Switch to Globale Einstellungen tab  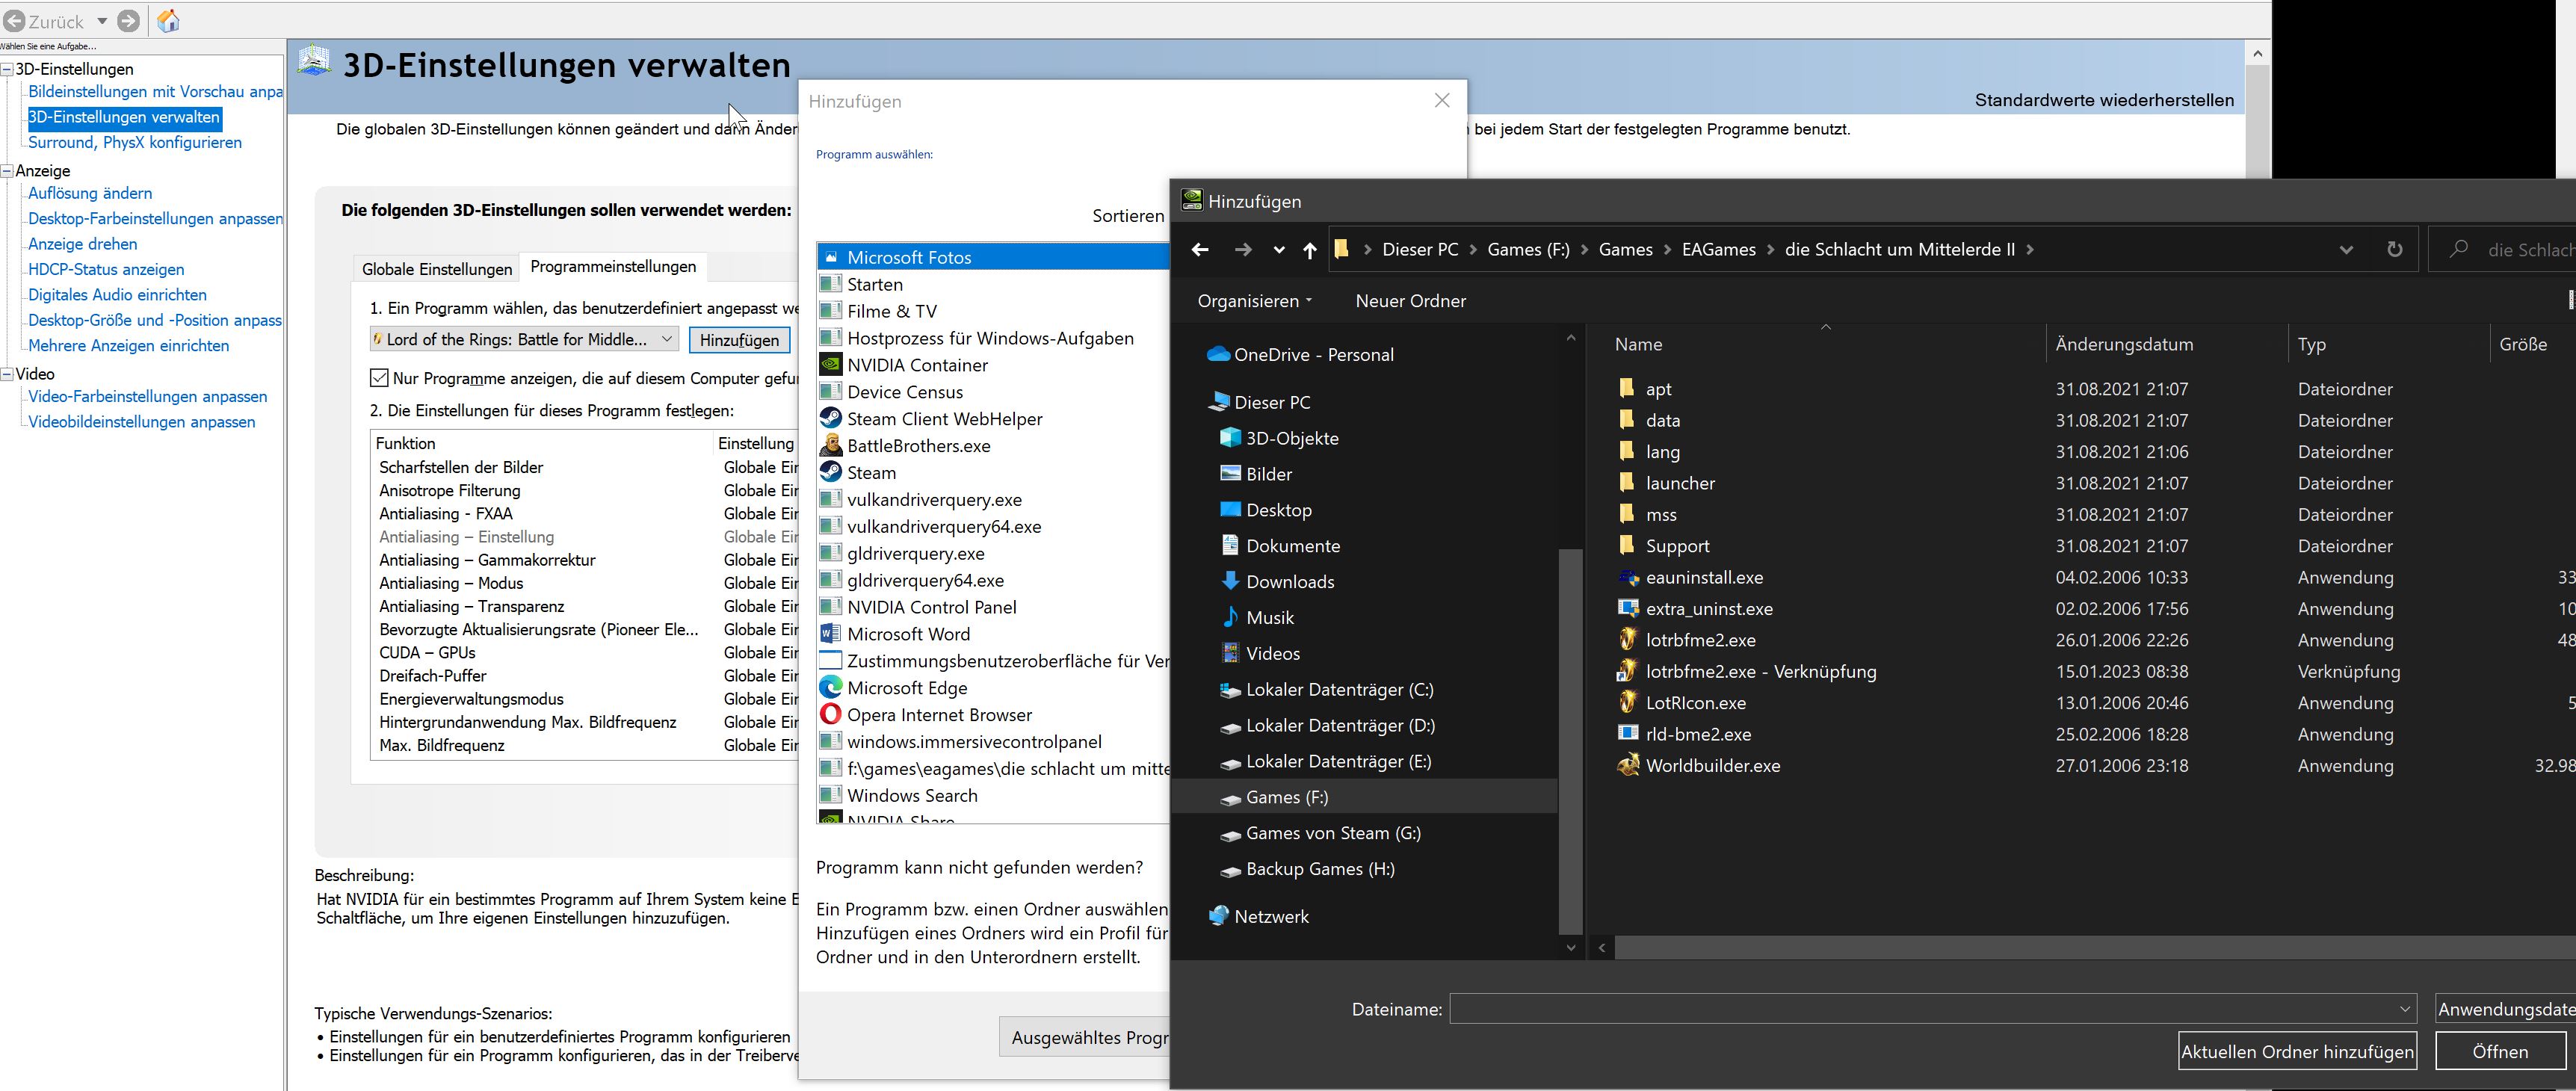pos(437,269)
